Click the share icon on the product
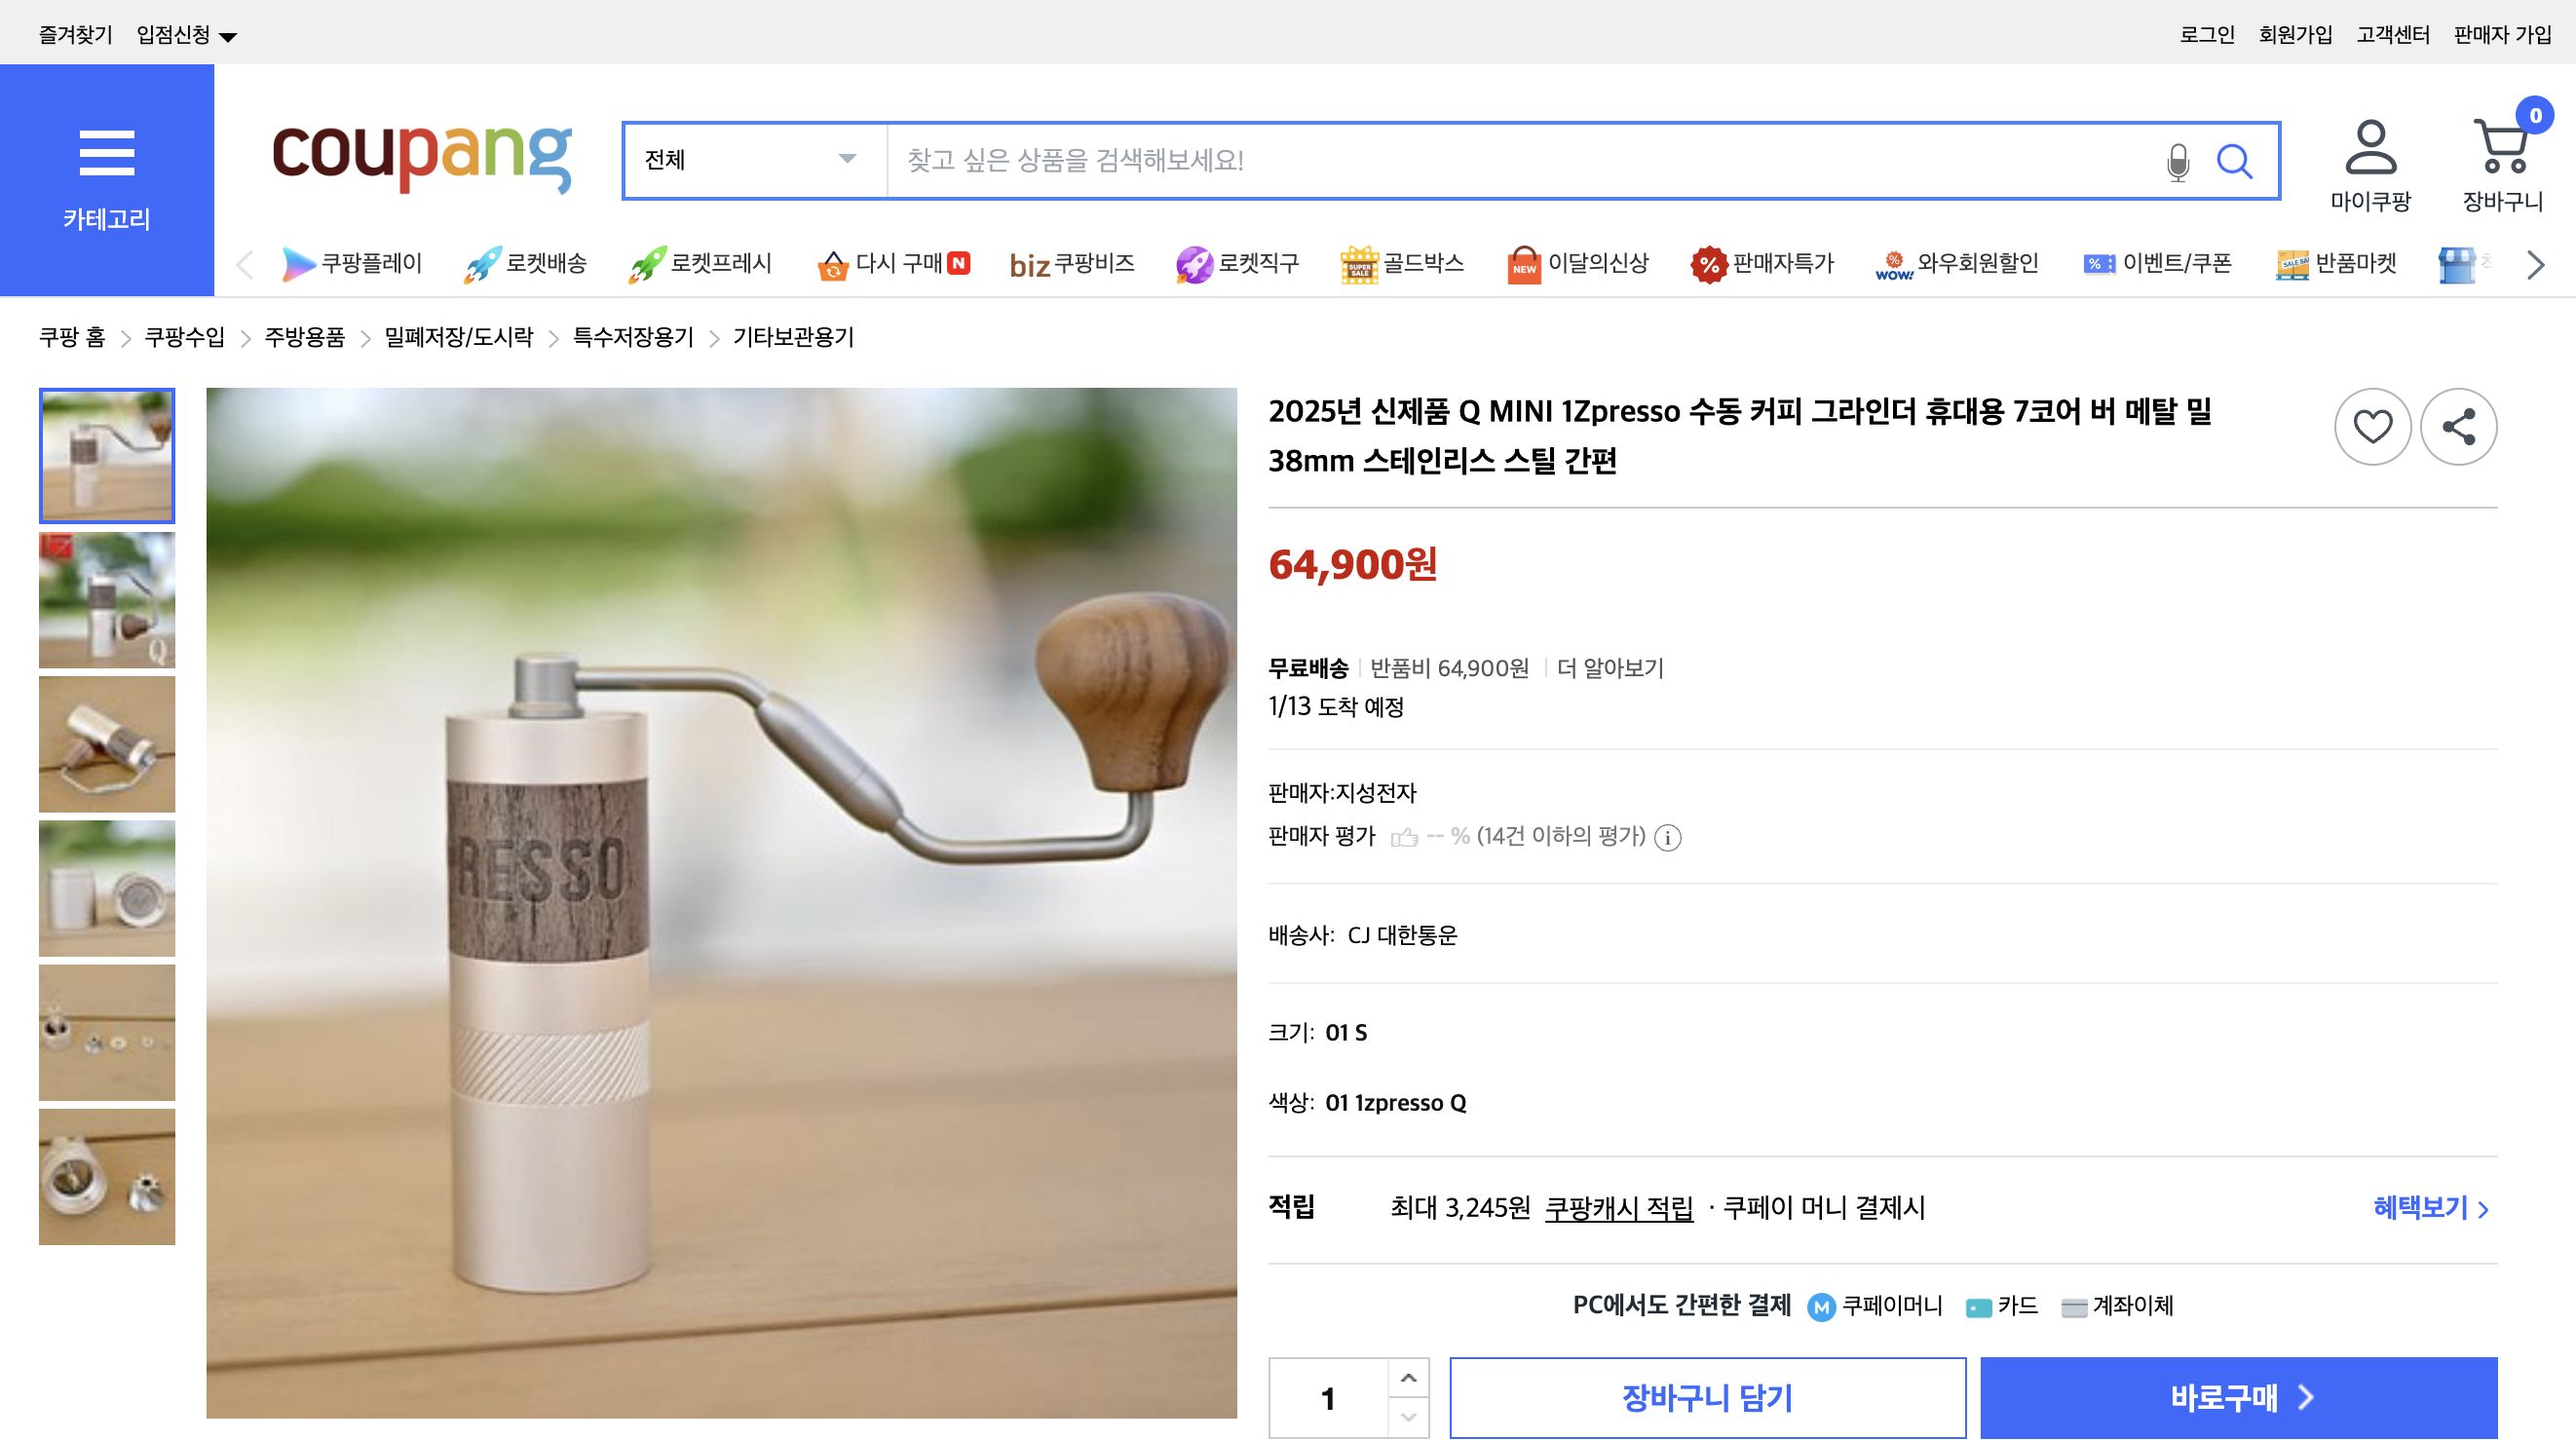The image size is (2576, 1440). [x=2460, y=426]
